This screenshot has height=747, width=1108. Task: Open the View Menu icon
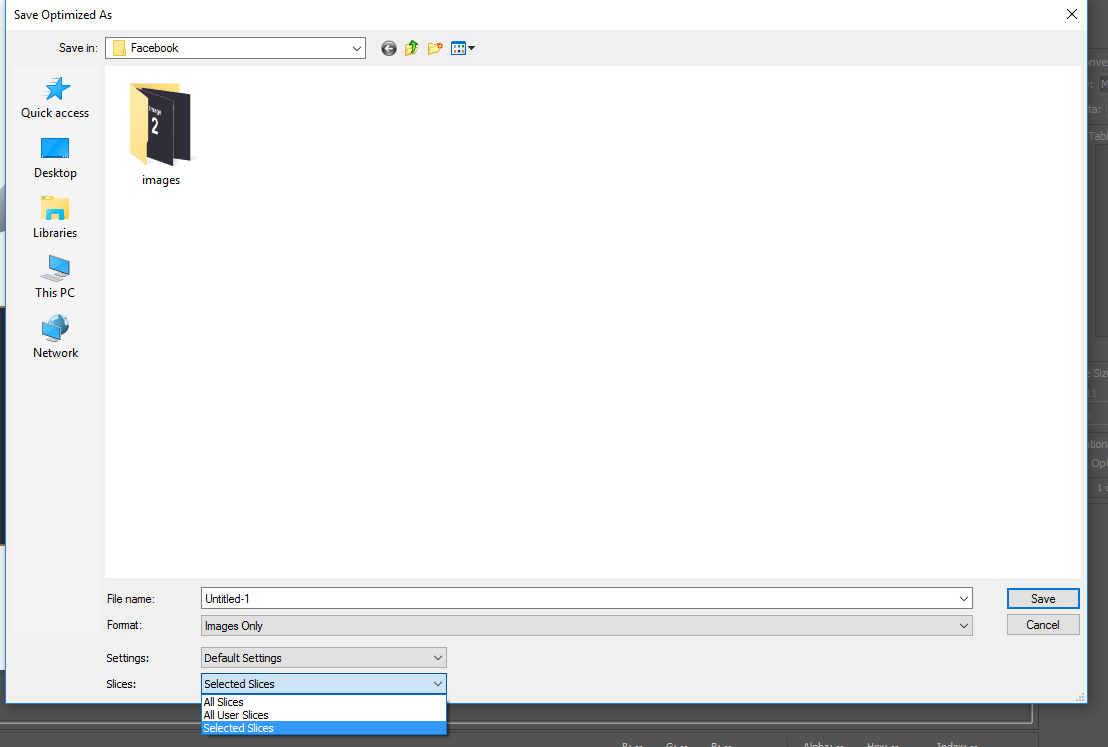[462, 48]
